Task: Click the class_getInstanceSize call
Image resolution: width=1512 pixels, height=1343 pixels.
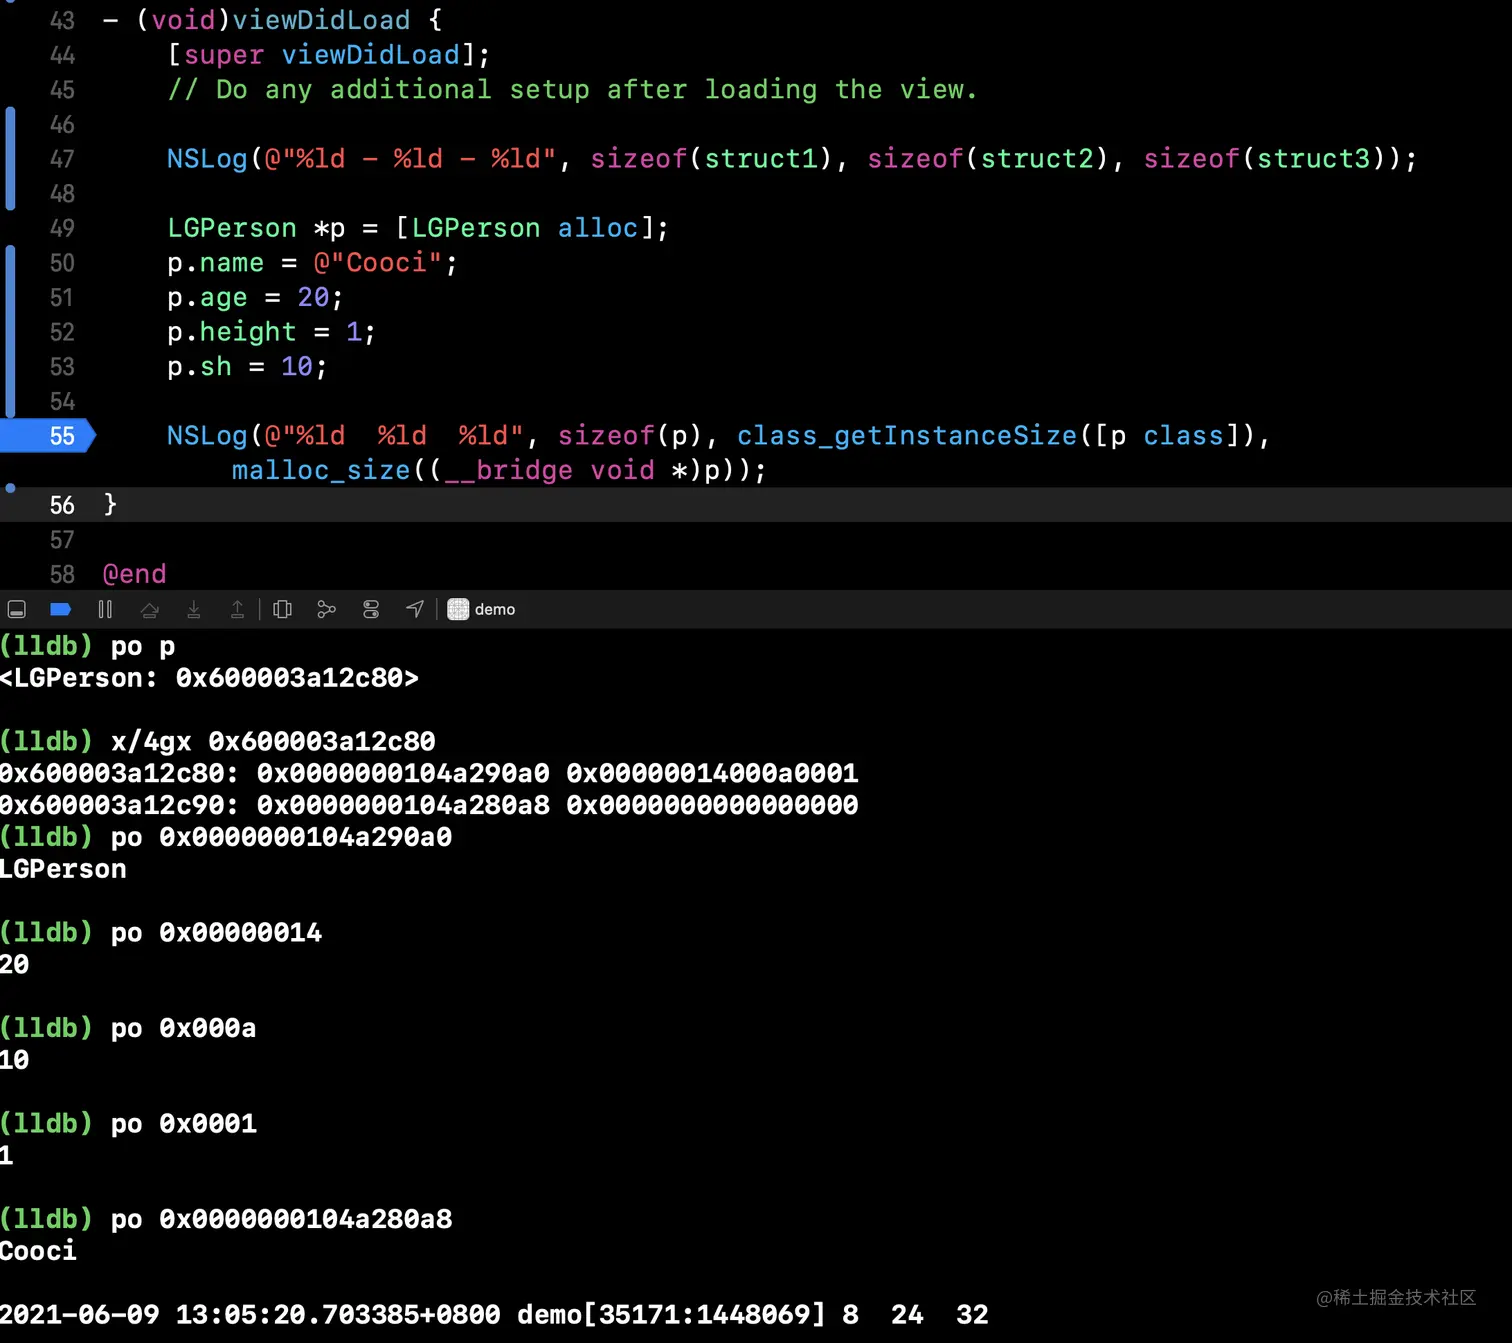Action: pos(906,436)
